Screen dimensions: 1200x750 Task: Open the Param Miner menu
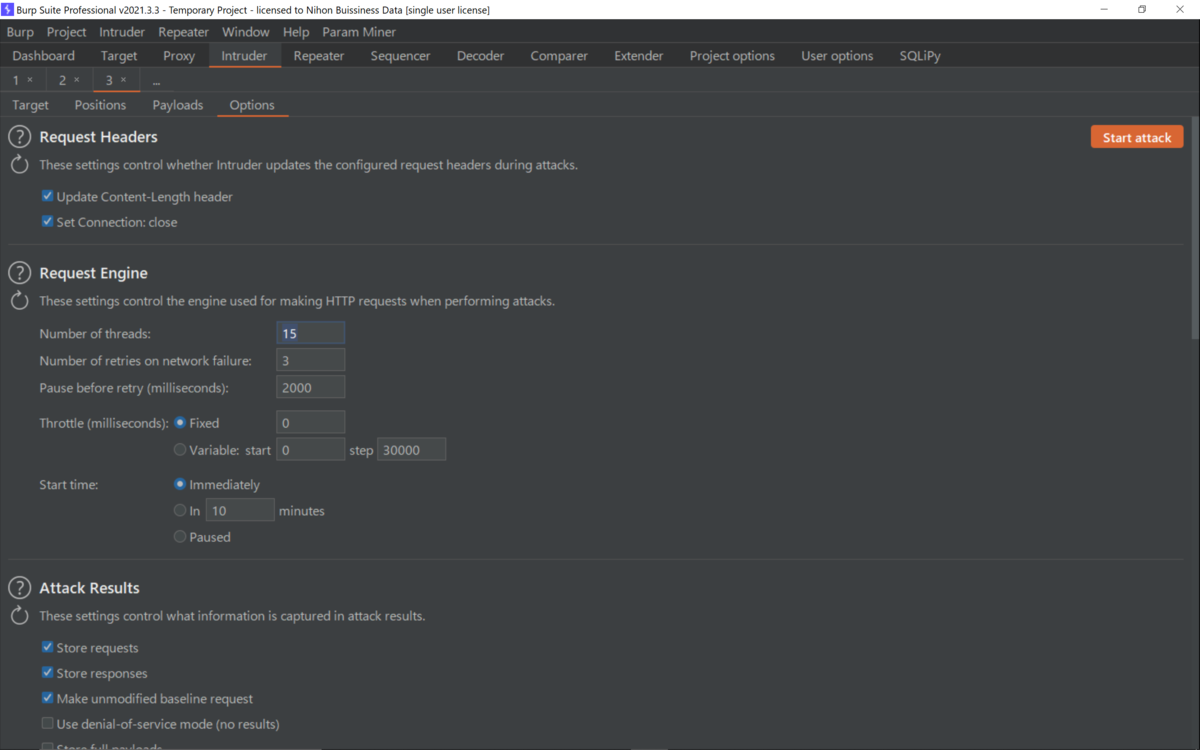(359, 32)
